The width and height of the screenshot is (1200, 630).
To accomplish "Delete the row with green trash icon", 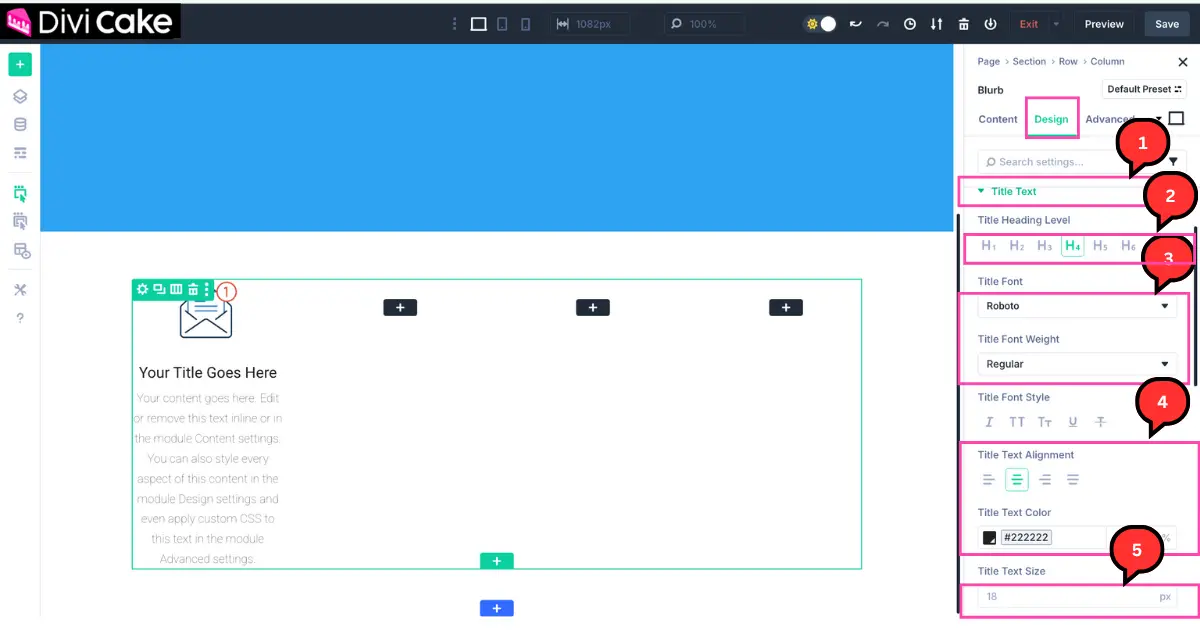I will [193, 289].
